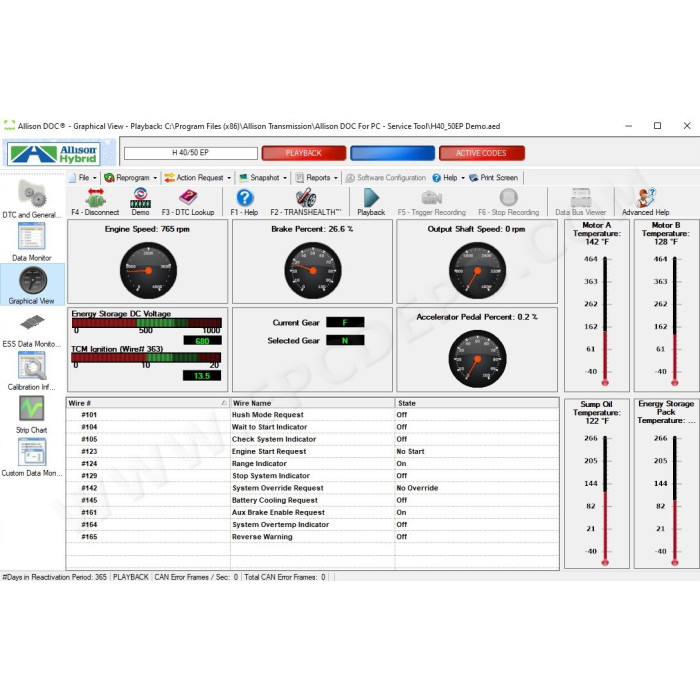The image size is (700, 700).
Task: Click TCM Ignition (Wire# 363) bar
Action: pos(146,357)
